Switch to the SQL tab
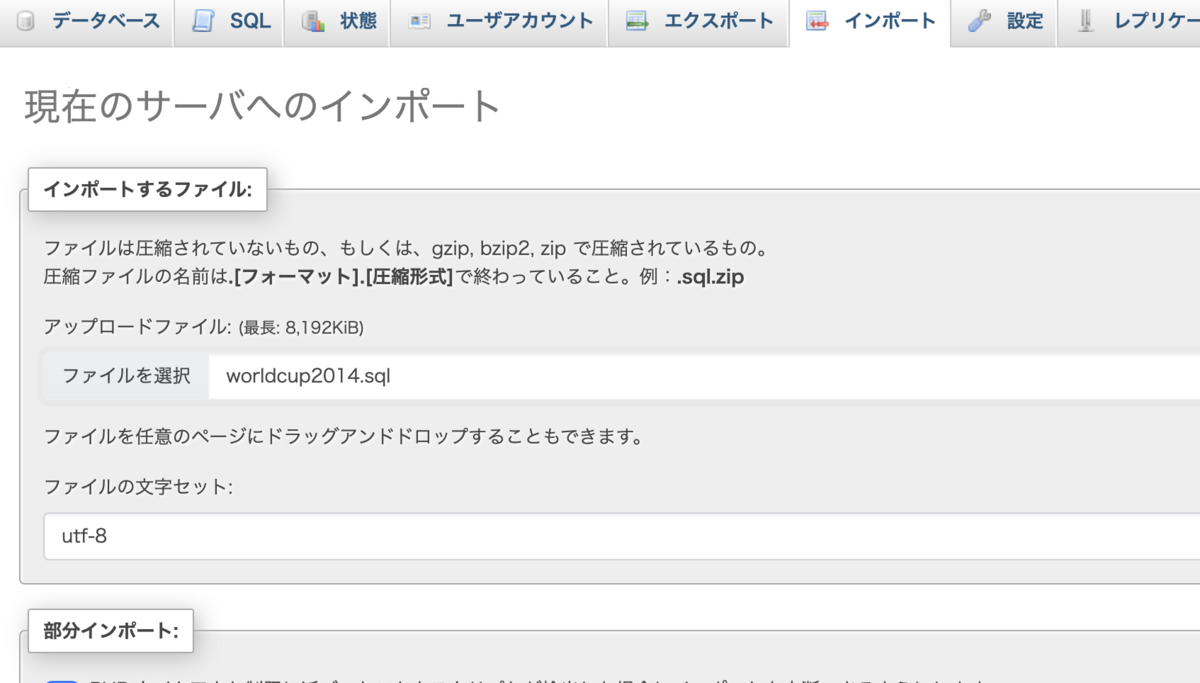 (x=228, y=19)
